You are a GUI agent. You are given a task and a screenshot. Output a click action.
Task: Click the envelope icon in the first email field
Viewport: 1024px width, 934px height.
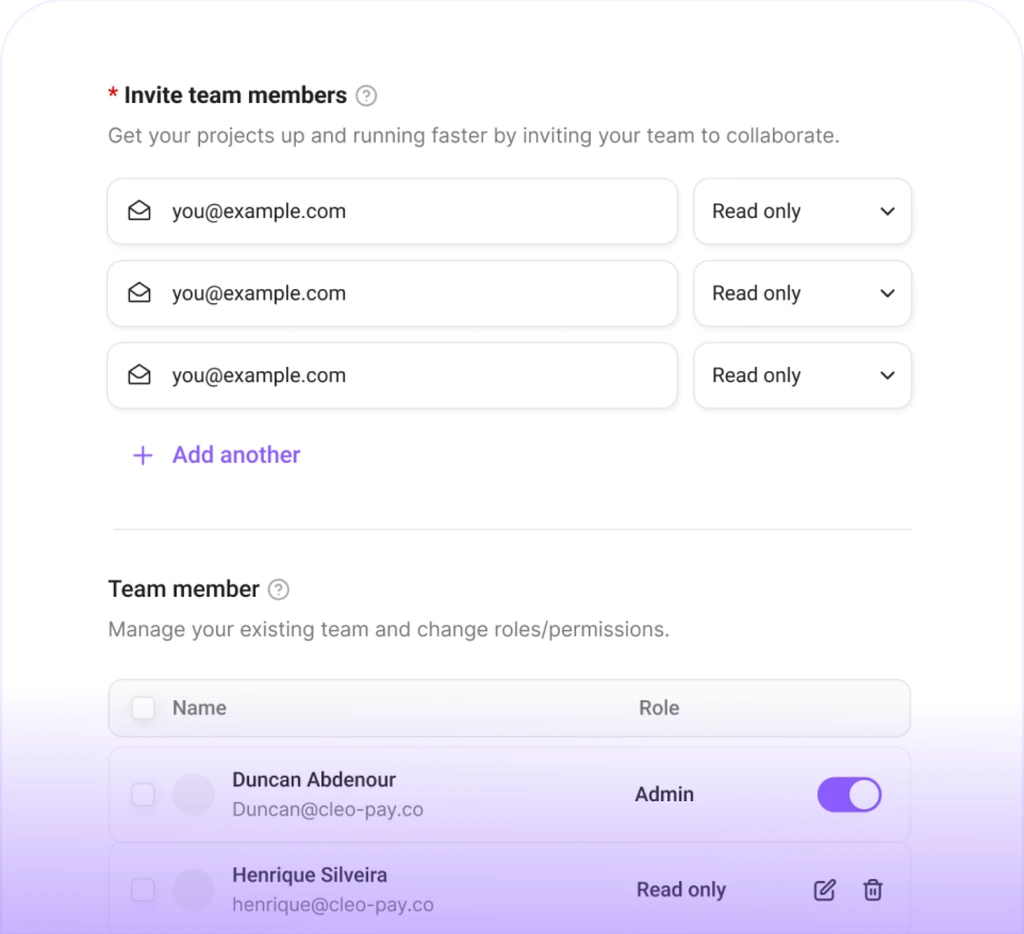click(140, 211)
